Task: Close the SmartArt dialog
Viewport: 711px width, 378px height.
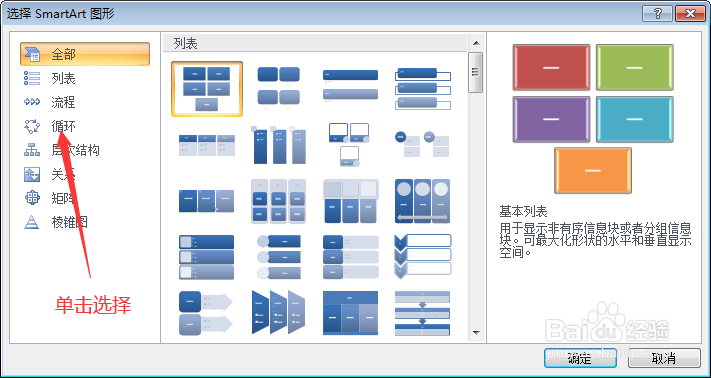Action: pos(691,14)
